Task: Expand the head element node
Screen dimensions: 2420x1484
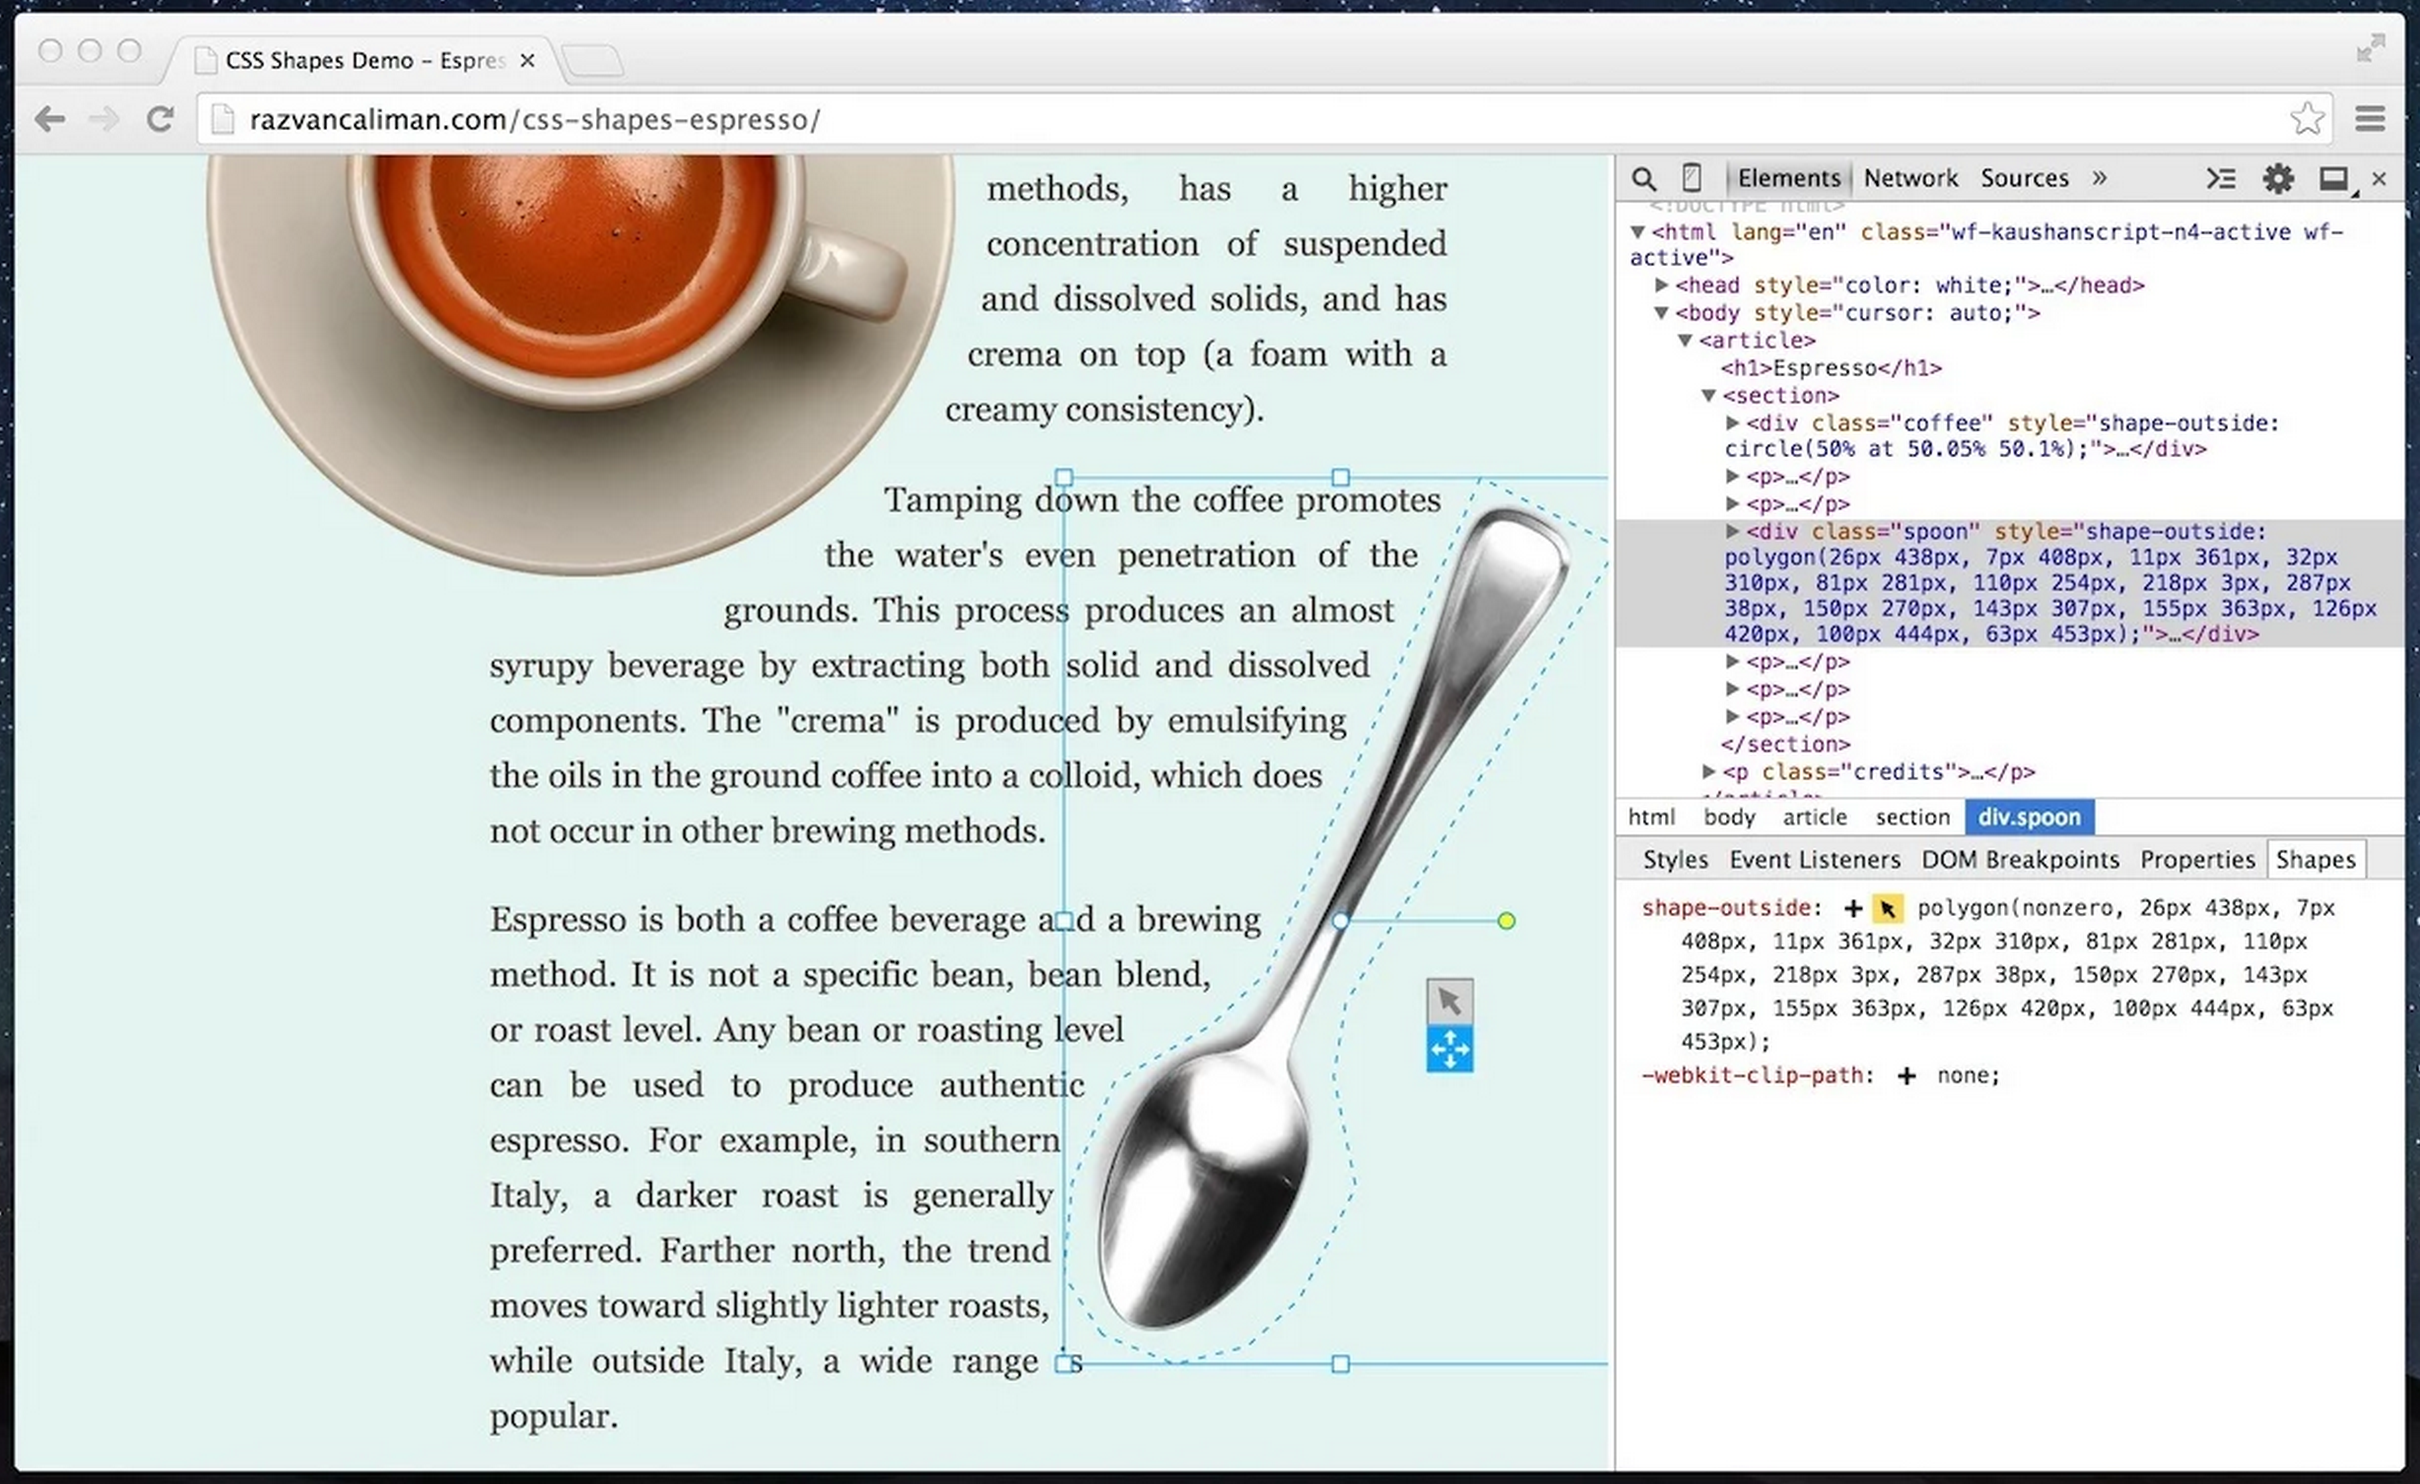Action: (1661, 285)
